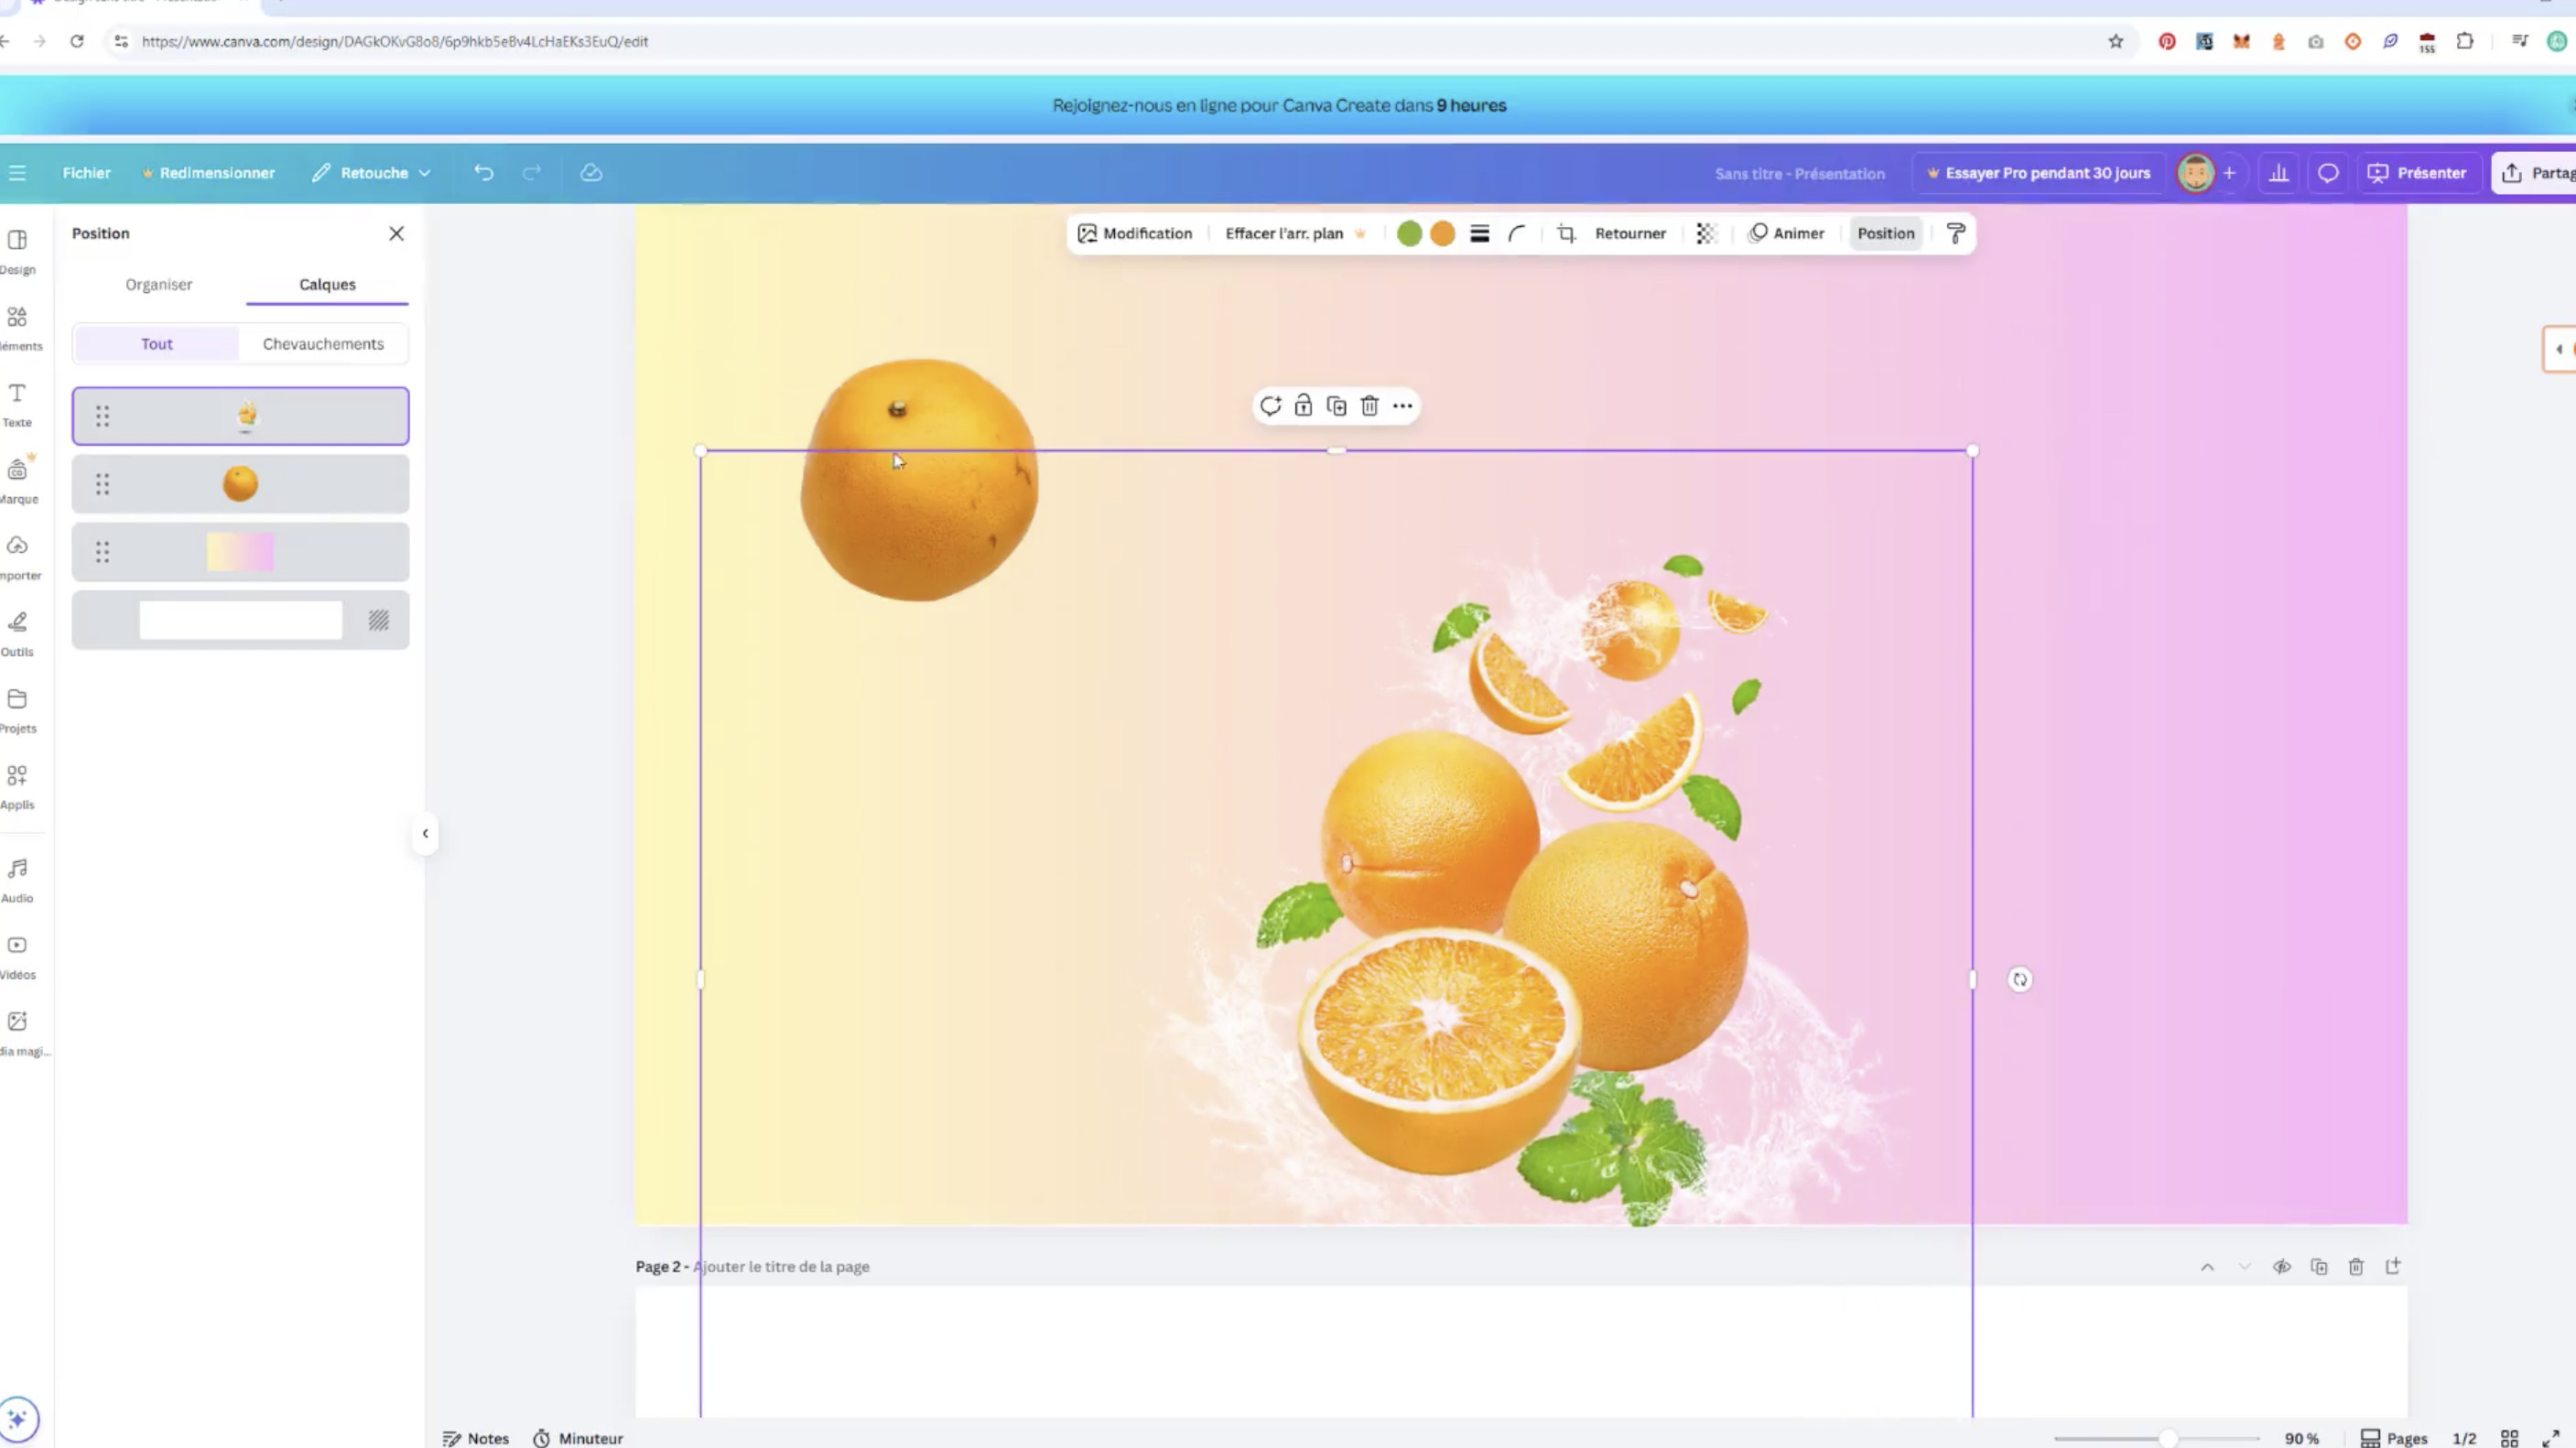Switch to Calques tab
The width and height of the screenshot is (2576, 1448).
tap(327, 285)
